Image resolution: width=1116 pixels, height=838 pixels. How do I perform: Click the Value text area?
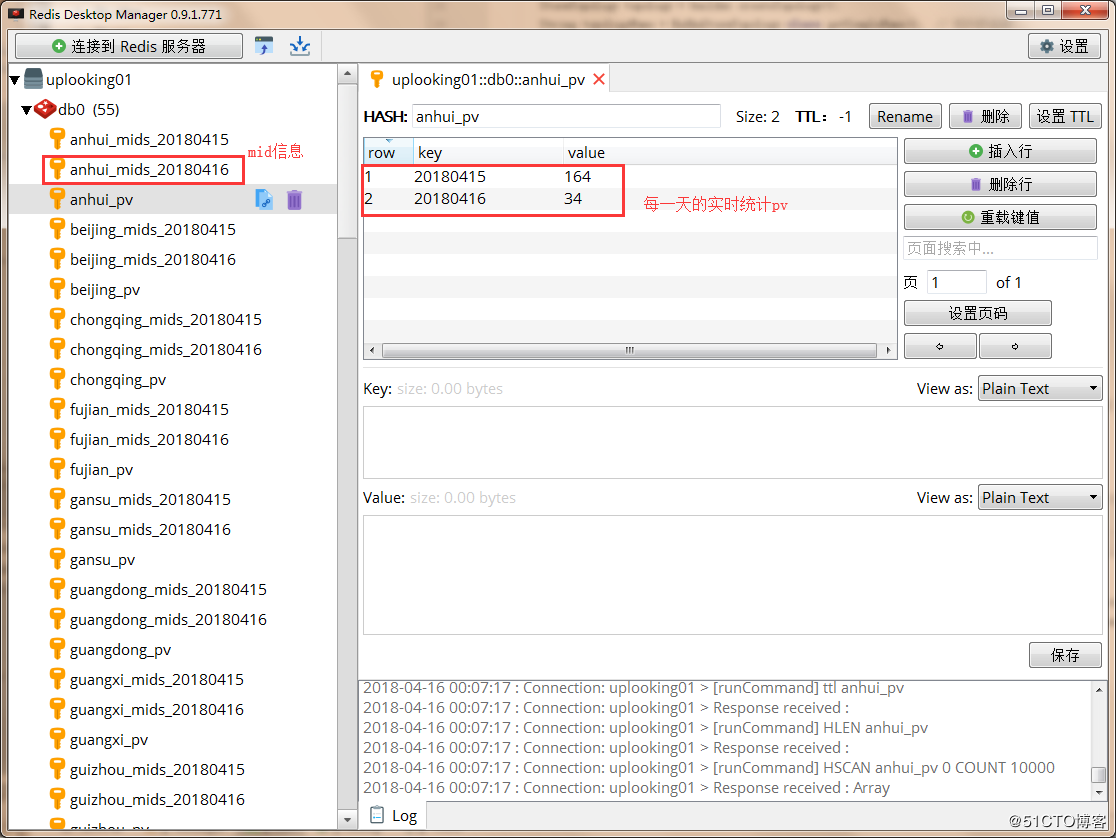tap(732, 575)
